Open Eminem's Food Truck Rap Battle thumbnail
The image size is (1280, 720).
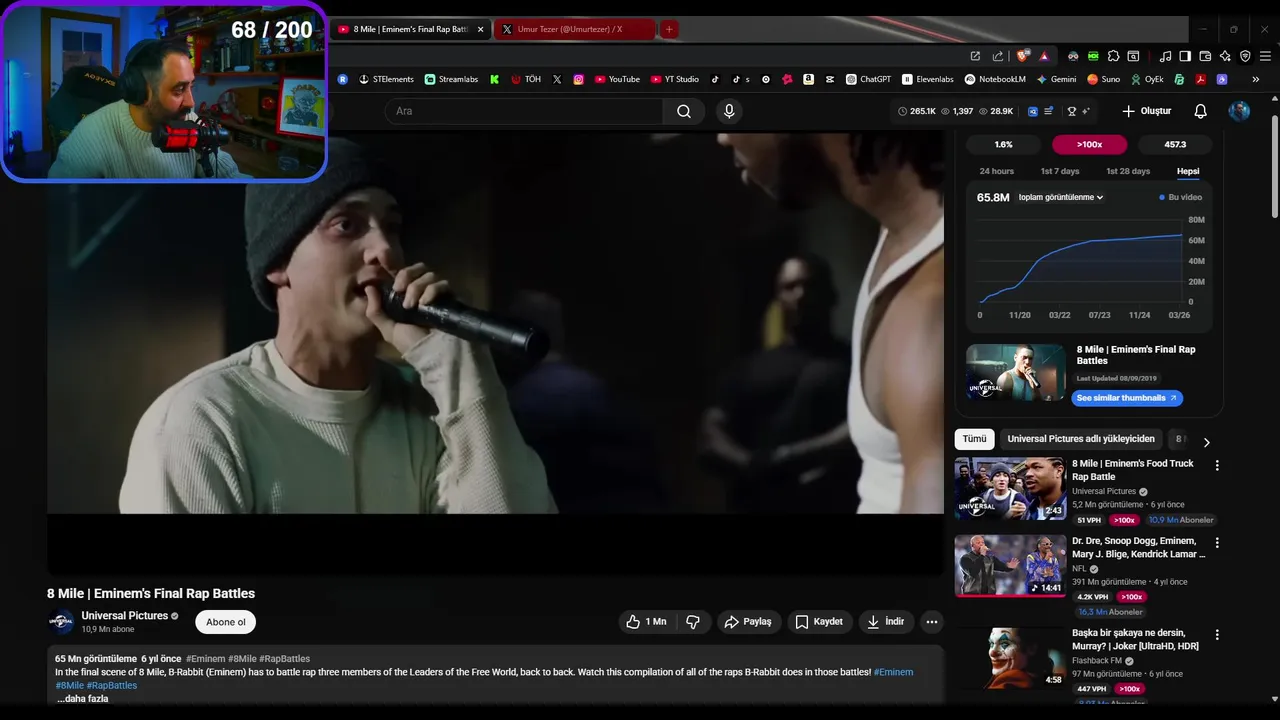1010,489
